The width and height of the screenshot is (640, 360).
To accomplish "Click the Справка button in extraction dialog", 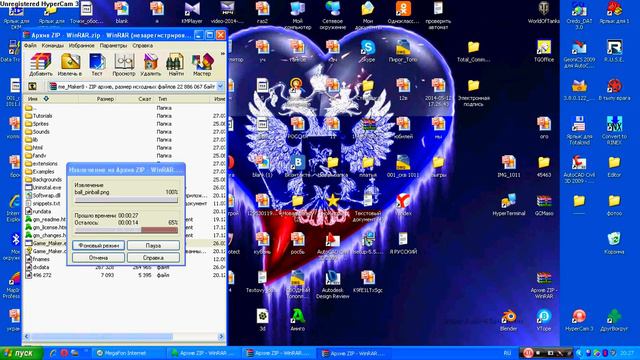I will 153,258.
